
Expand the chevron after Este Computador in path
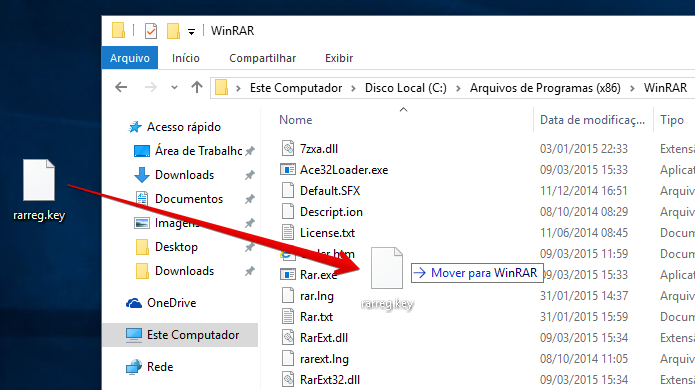[353, 88]
